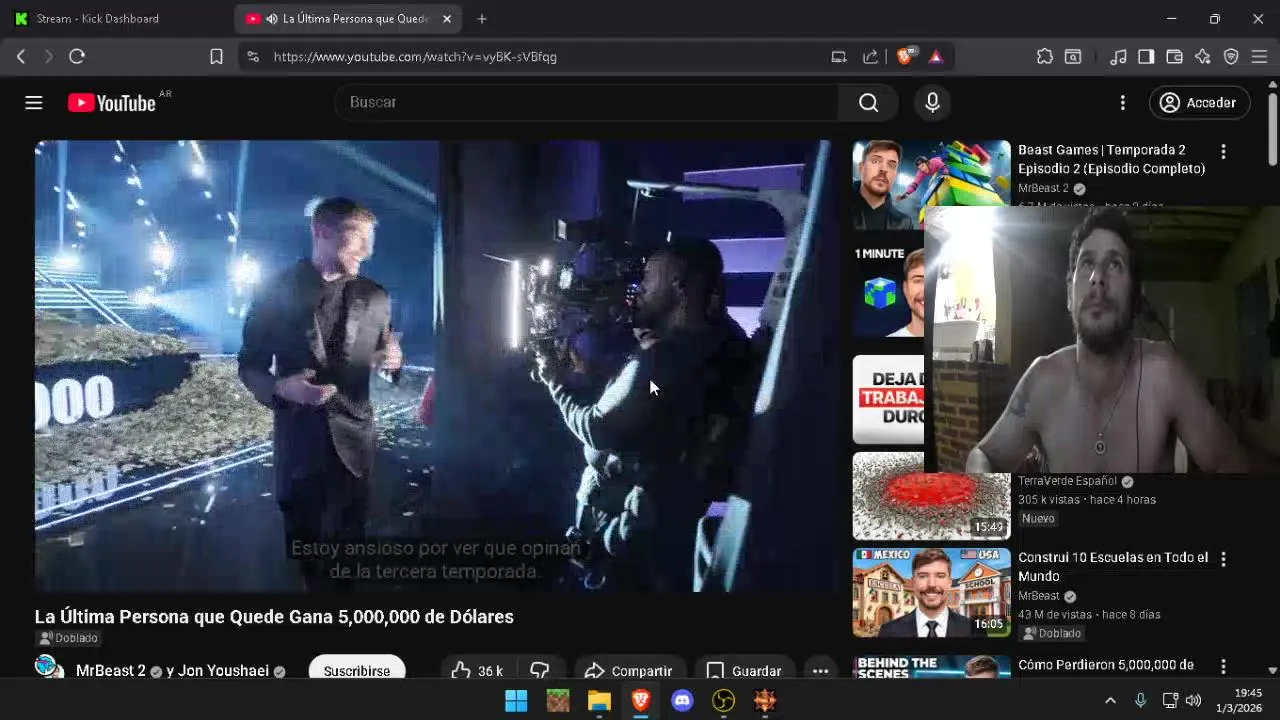
Task: Reload the page
Action: click(x=77, y=57)
